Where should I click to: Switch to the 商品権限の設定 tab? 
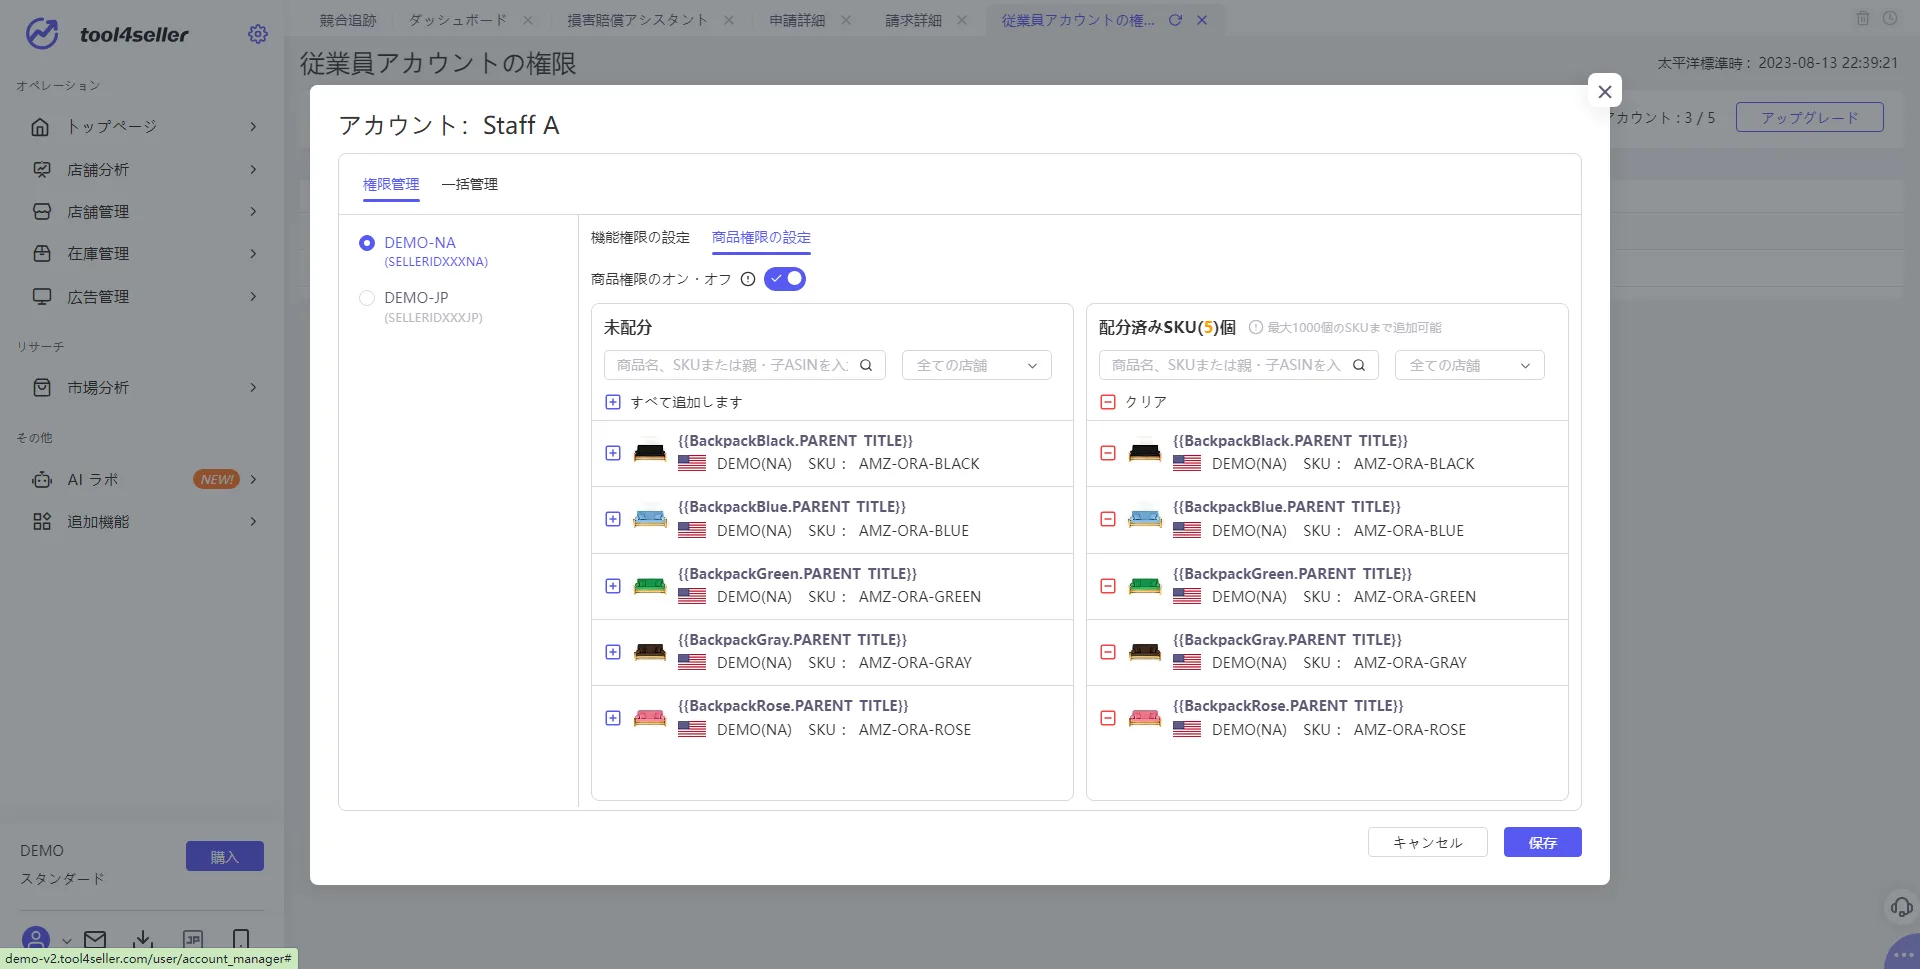point(761,238)
